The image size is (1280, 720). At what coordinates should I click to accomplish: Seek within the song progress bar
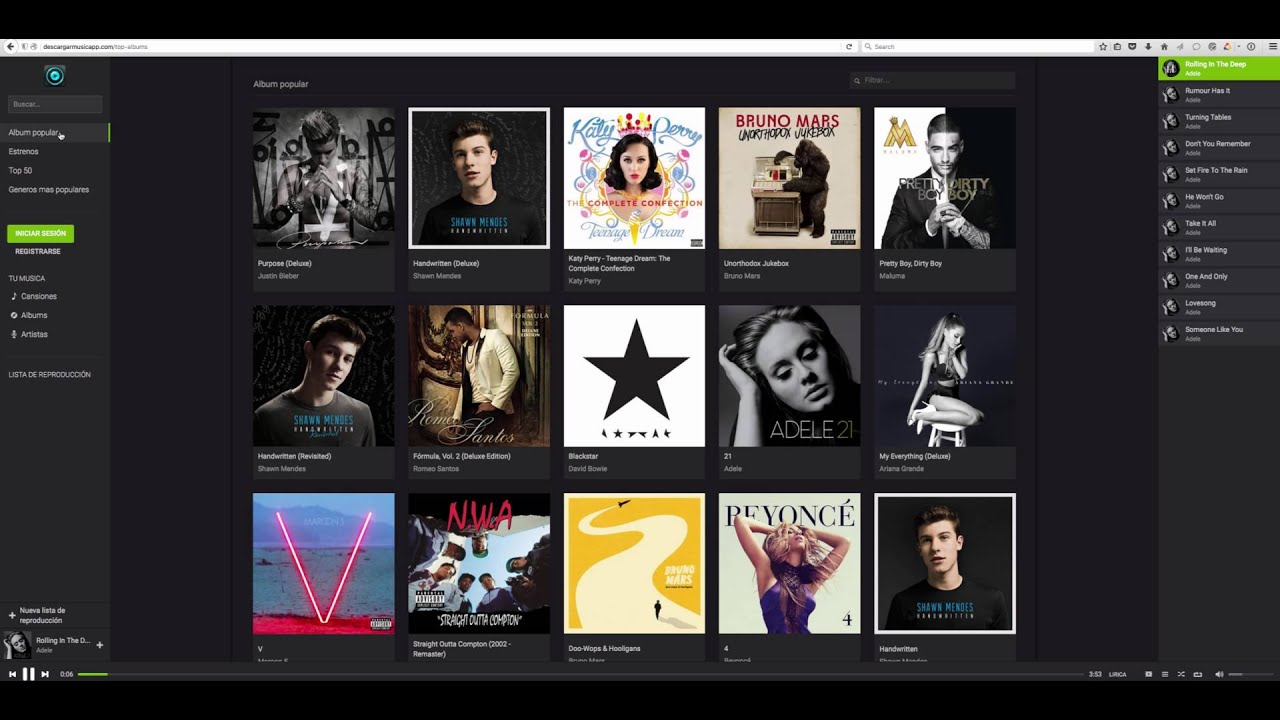point(580,675)
